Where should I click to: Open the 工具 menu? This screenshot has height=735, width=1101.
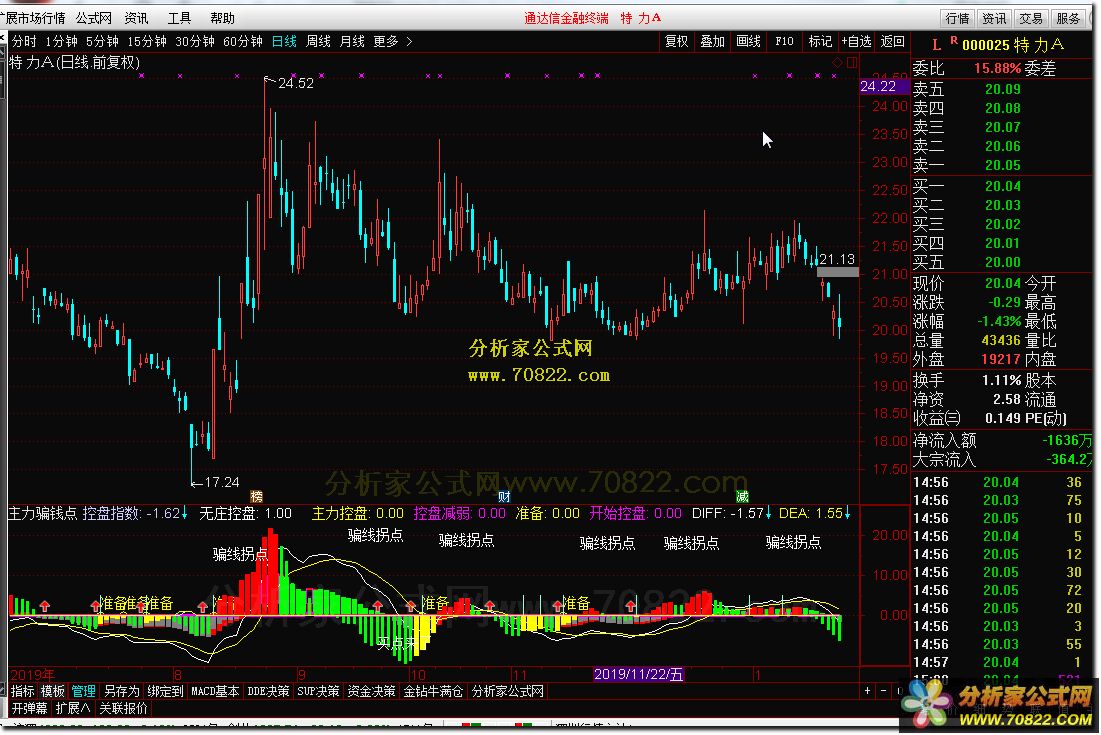tap(179, 18)
